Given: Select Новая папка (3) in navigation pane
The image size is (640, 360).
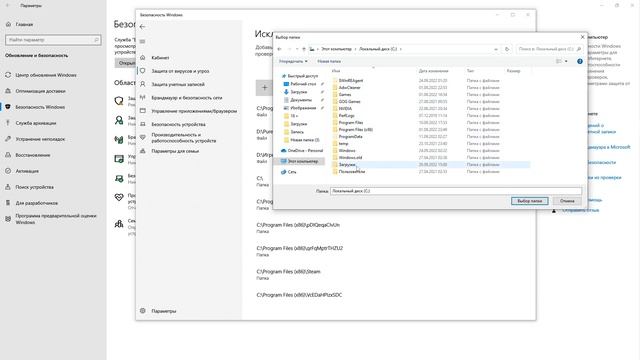Looking at the screenshot, I should click(304, 140).
